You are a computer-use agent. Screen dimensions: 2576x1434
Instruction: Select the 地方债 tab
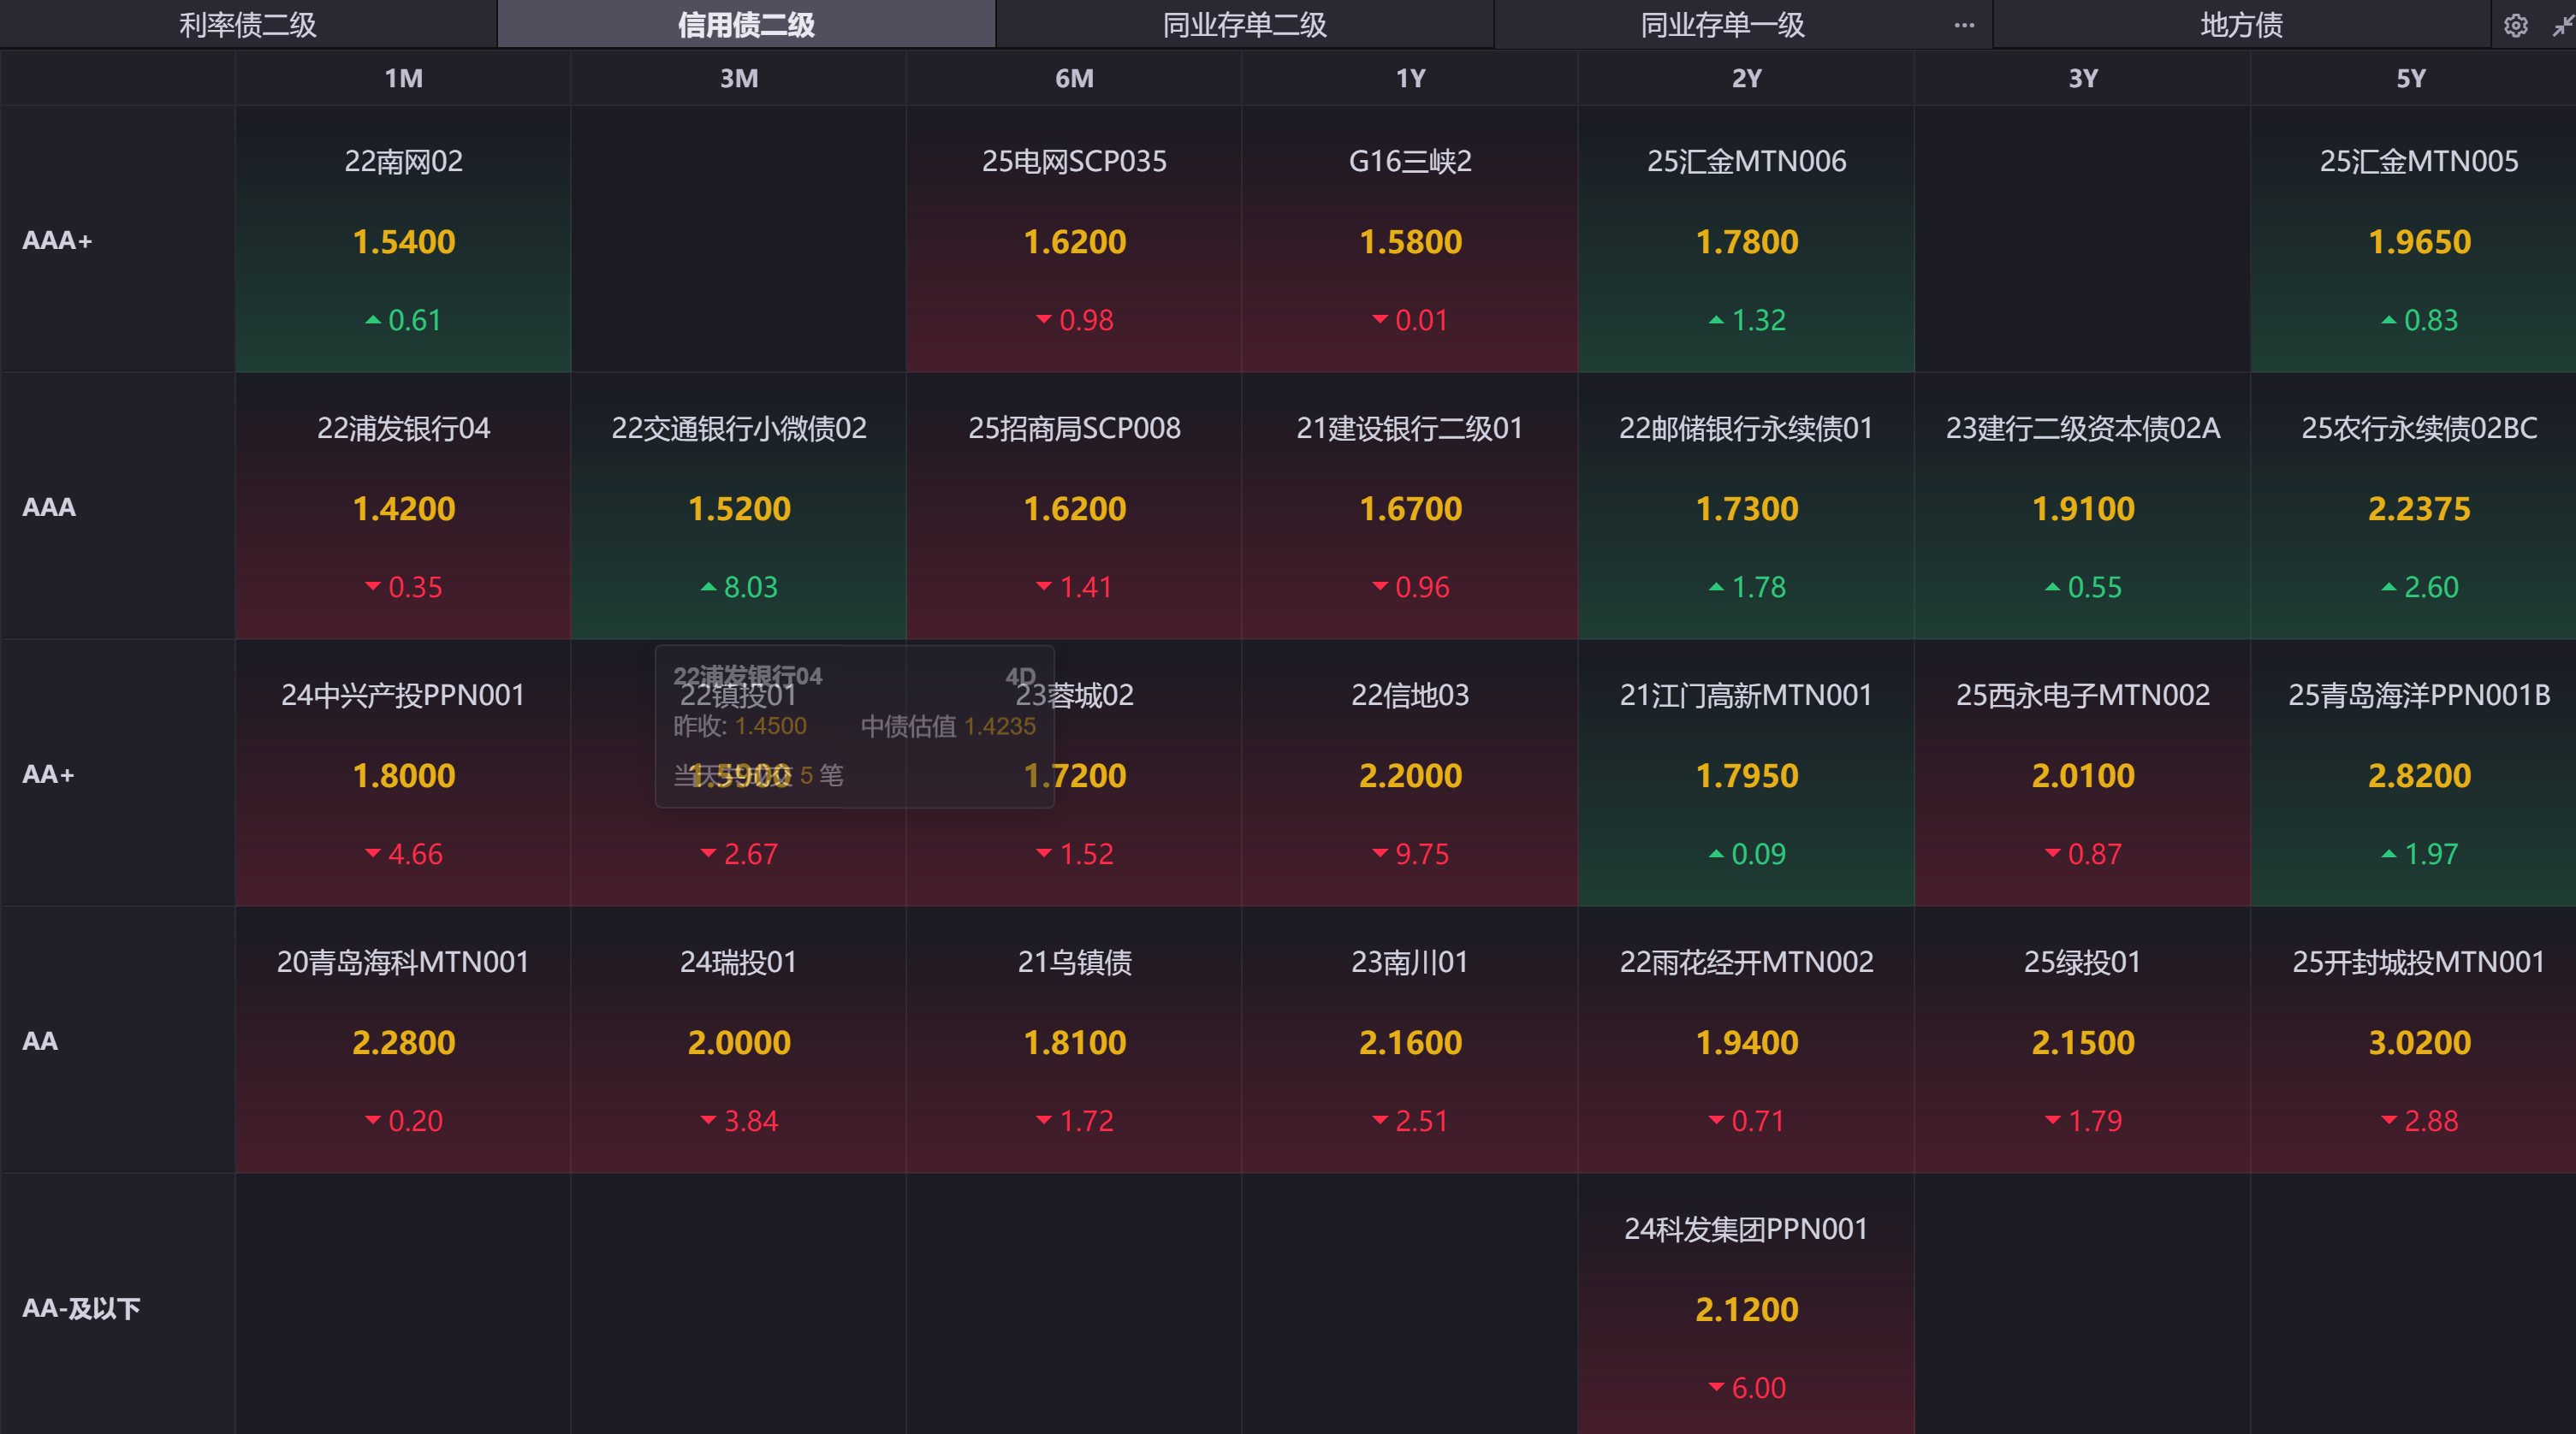coord(2241,25)
